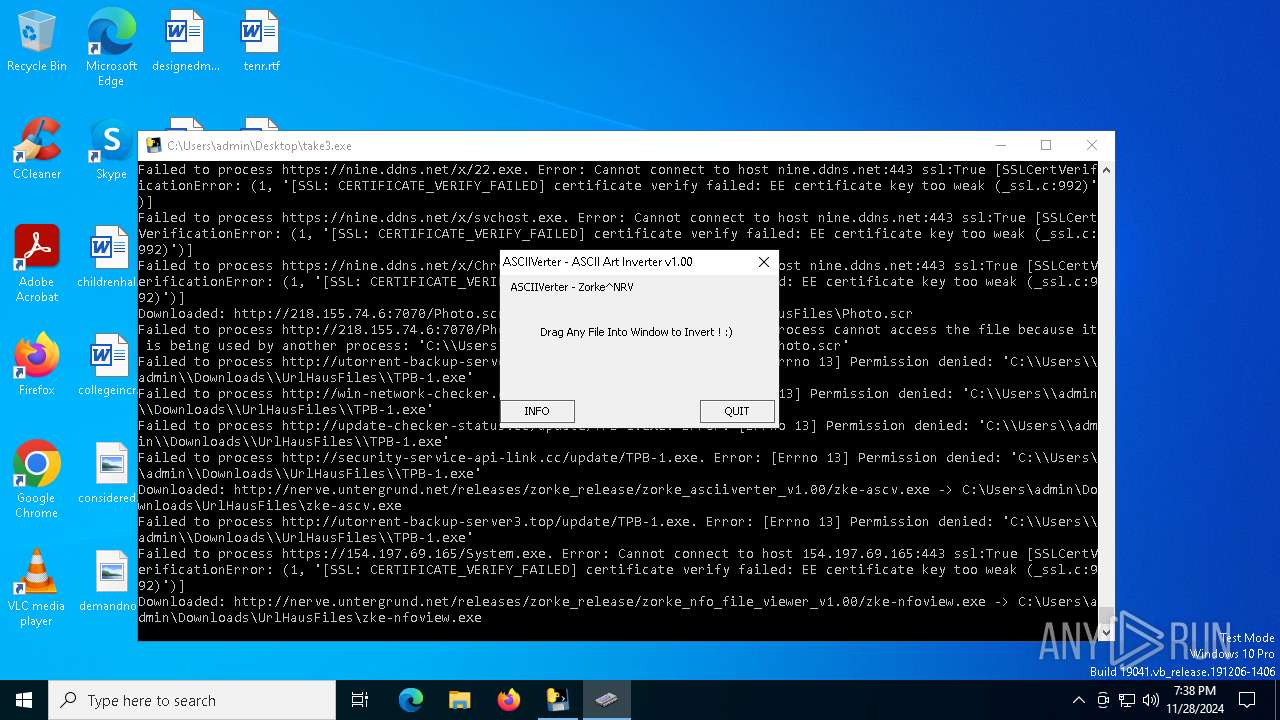The width and height of the screenshot is (1280, 720).
Task: Click the console scrollbar down arrow
Action: point(1106,632)
